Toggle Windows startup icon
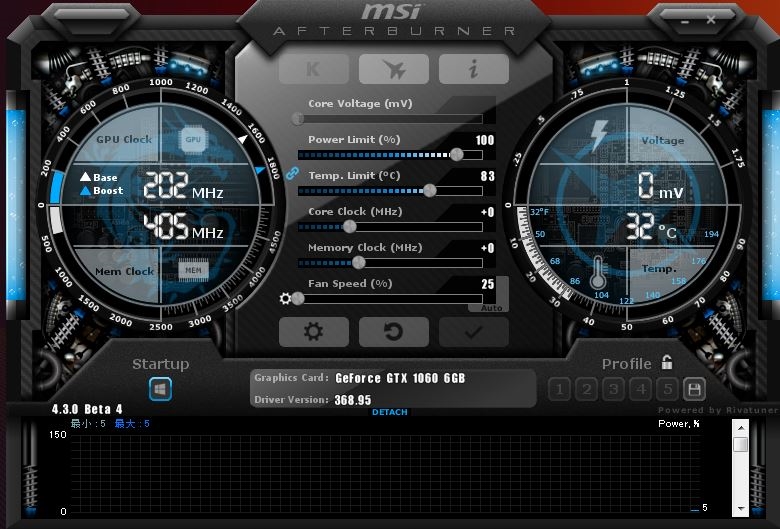 tap(160, 389)
